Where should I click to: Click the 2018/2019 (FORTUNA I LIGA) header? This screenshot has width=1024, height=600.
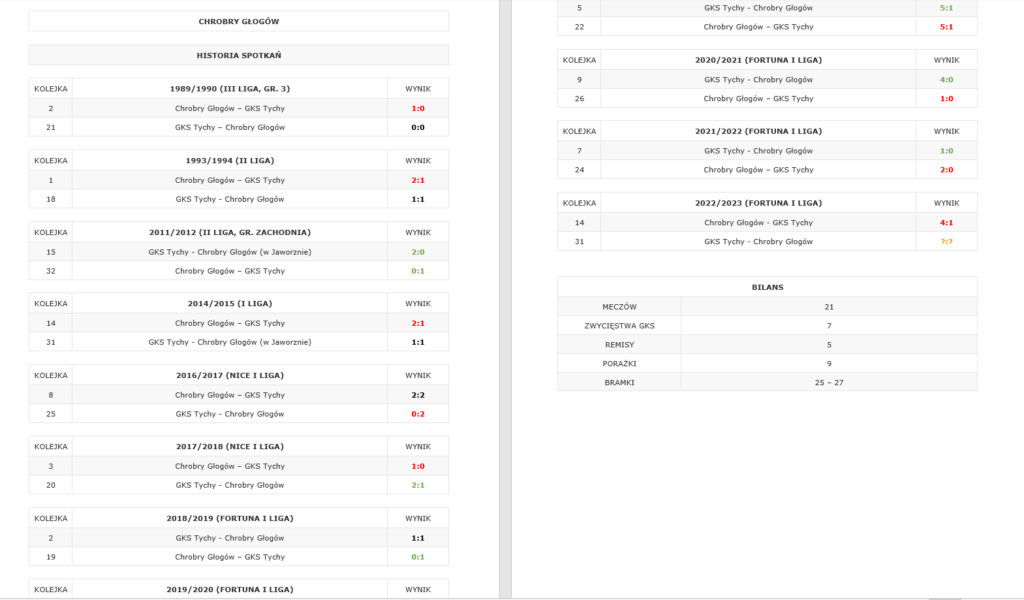(x=229, y=518)
